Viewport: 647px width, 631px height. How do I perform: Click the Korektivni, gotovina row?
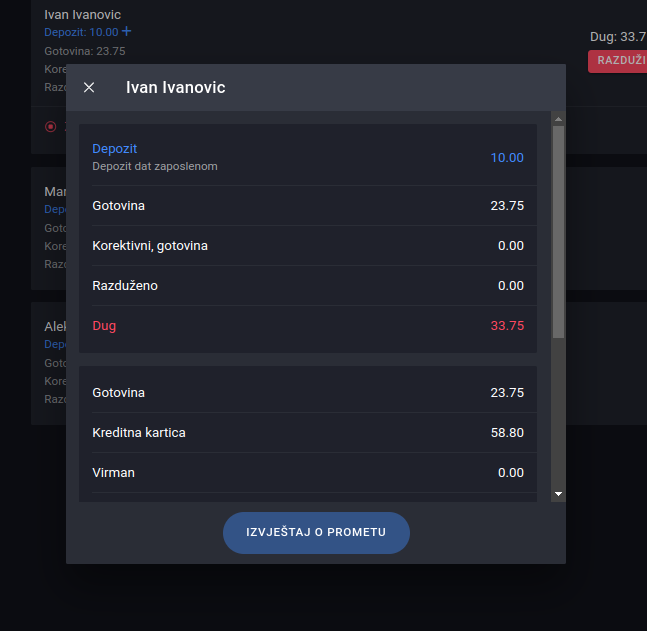tap(150, 246)
